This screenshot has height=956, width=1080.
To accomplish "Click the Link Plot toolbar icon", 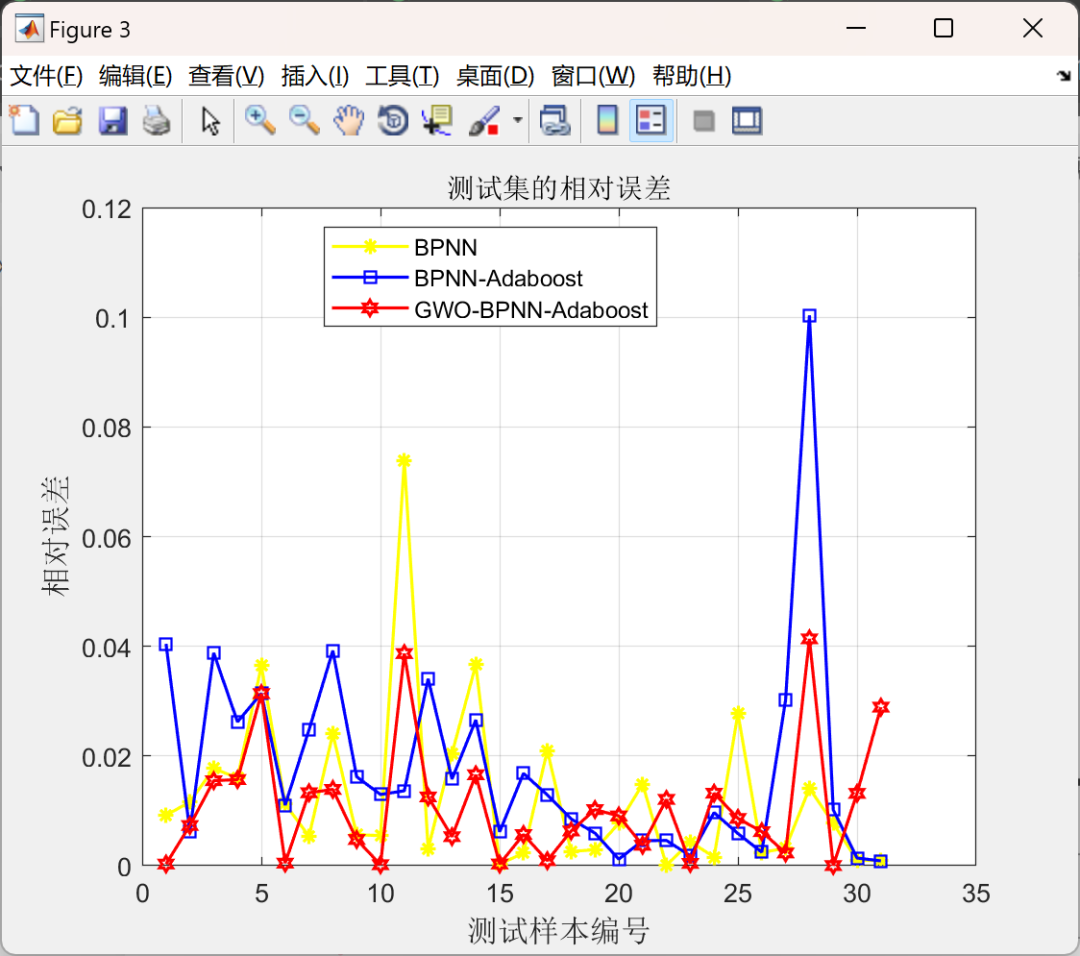I will [555, 121].
